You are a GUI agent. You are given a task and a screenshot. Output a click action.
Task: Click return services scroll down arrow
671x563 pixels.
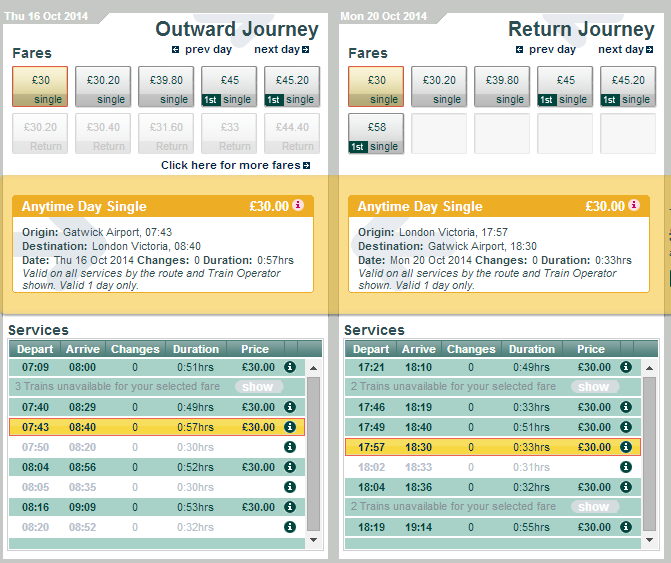(x=649, y=540)
